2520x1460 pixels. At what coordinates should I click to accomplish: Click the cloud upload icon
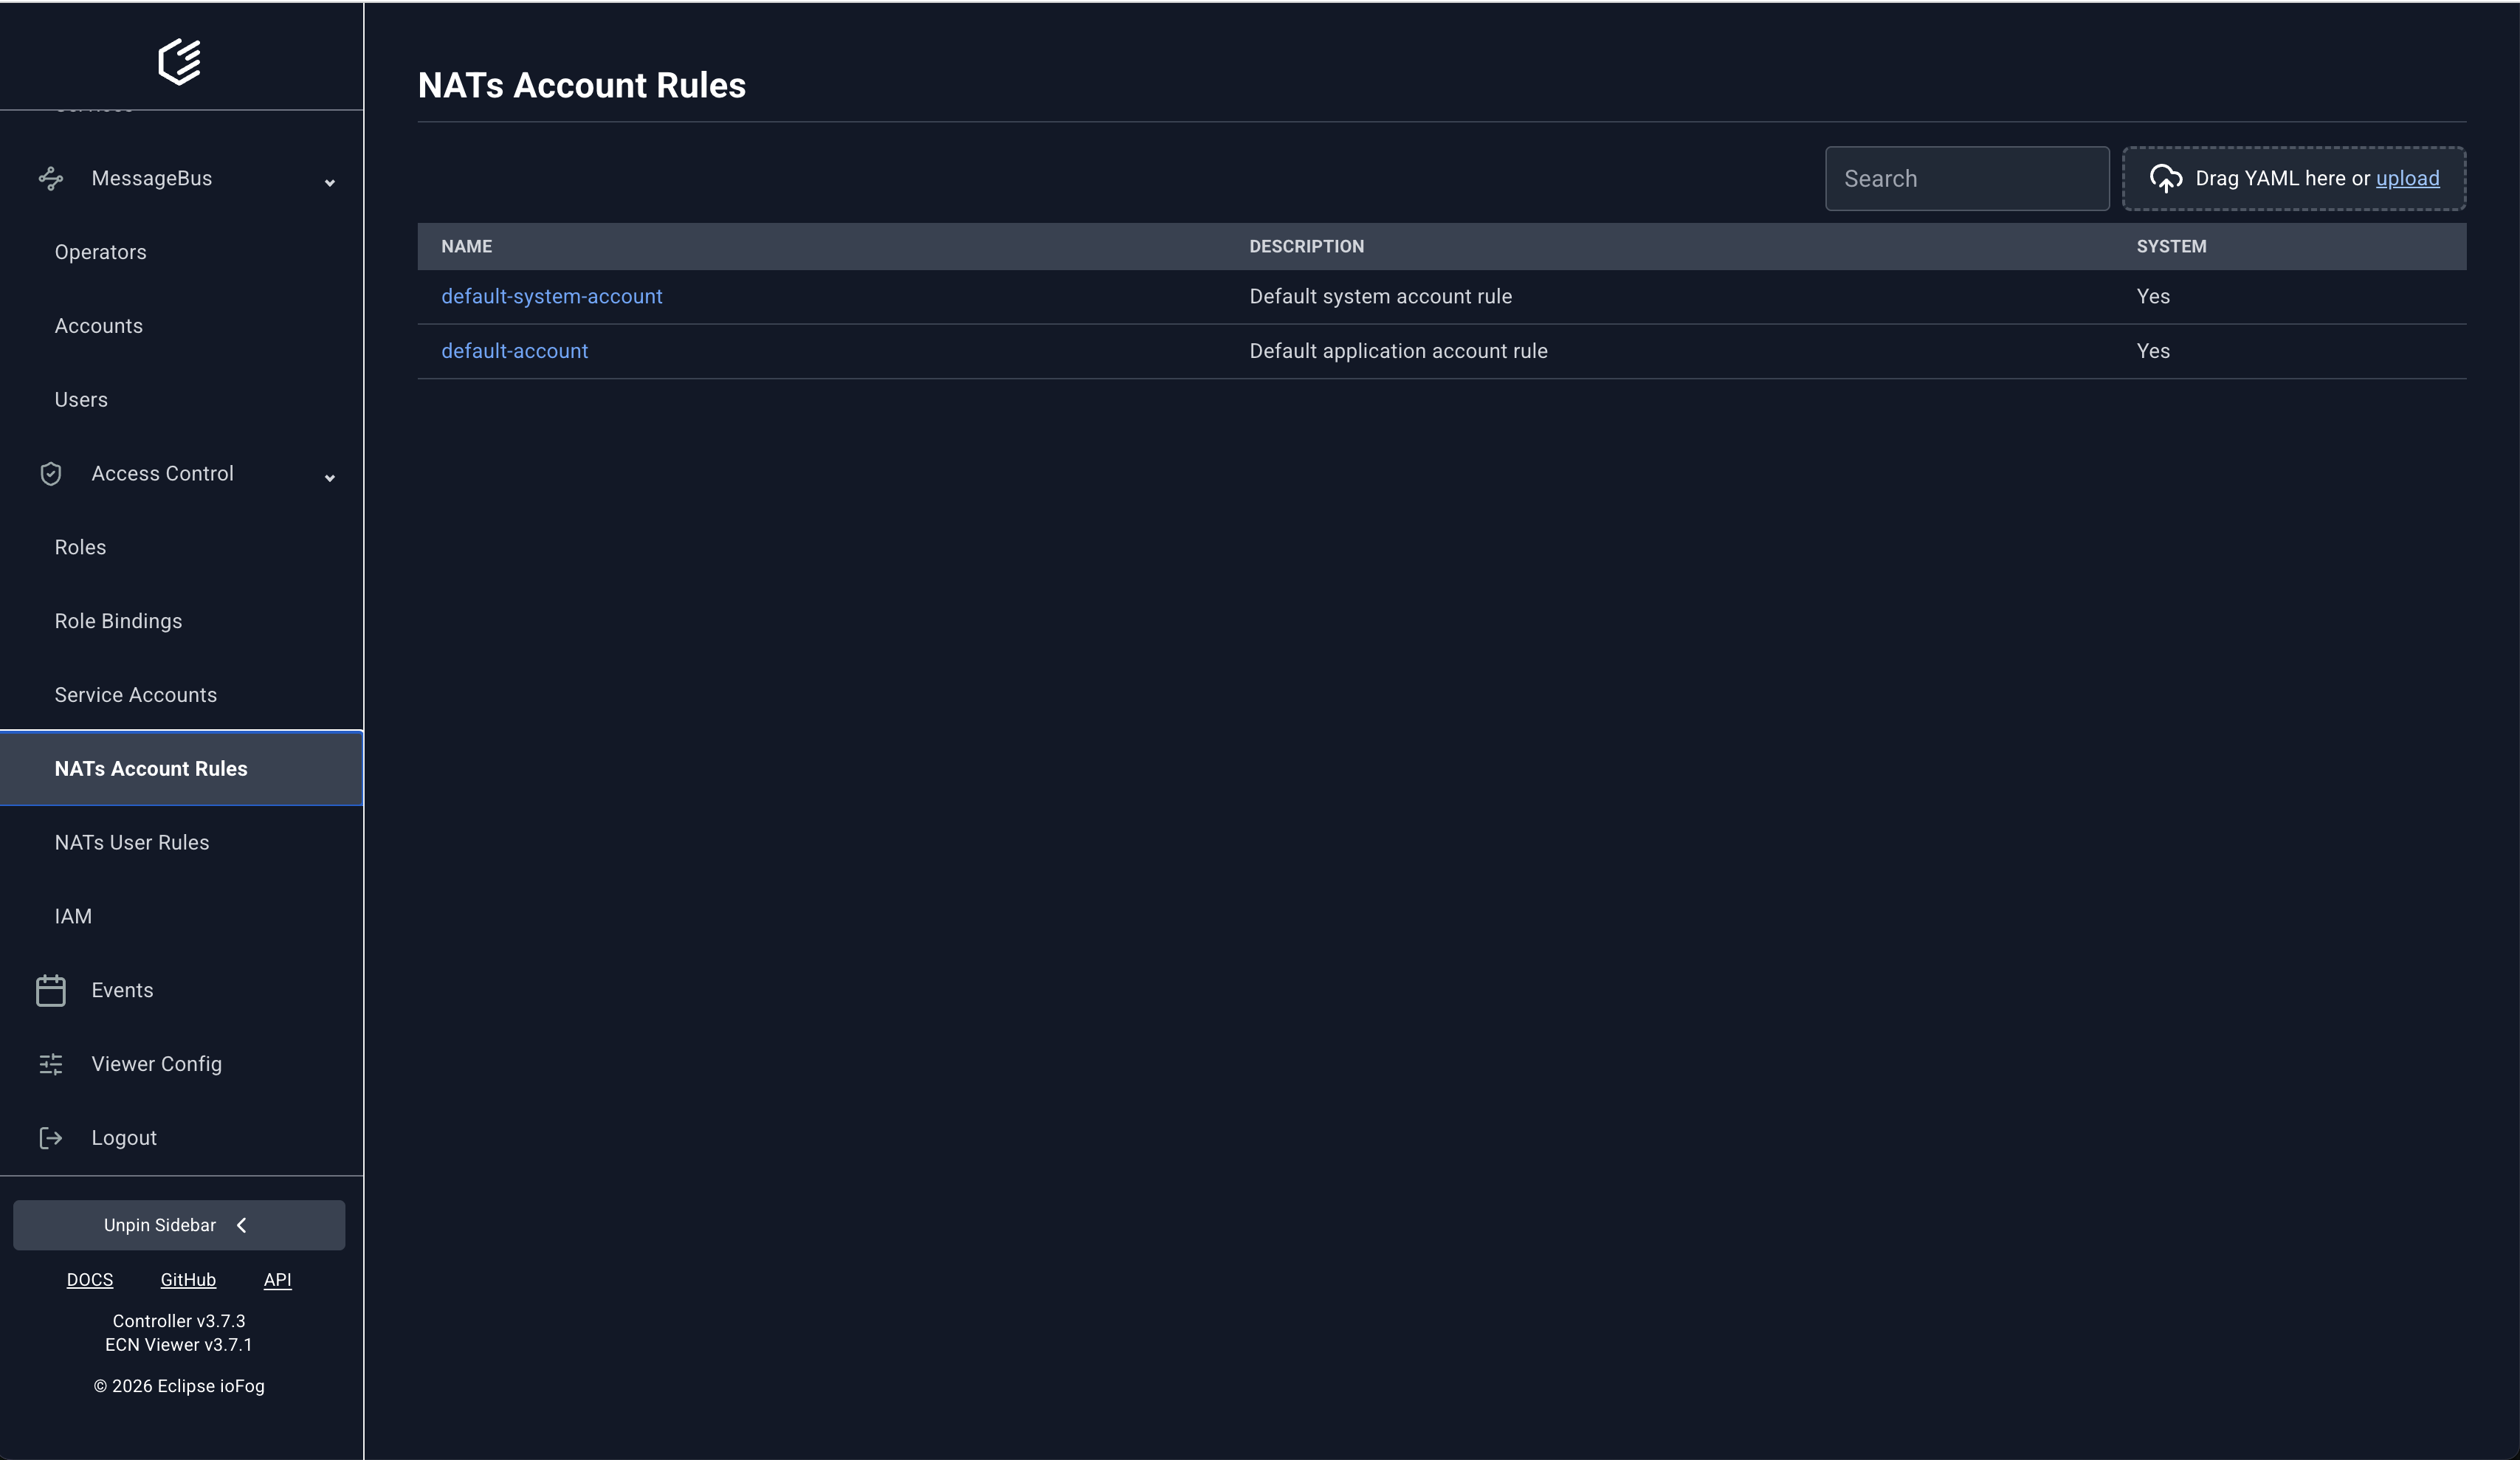point(2166,179)
